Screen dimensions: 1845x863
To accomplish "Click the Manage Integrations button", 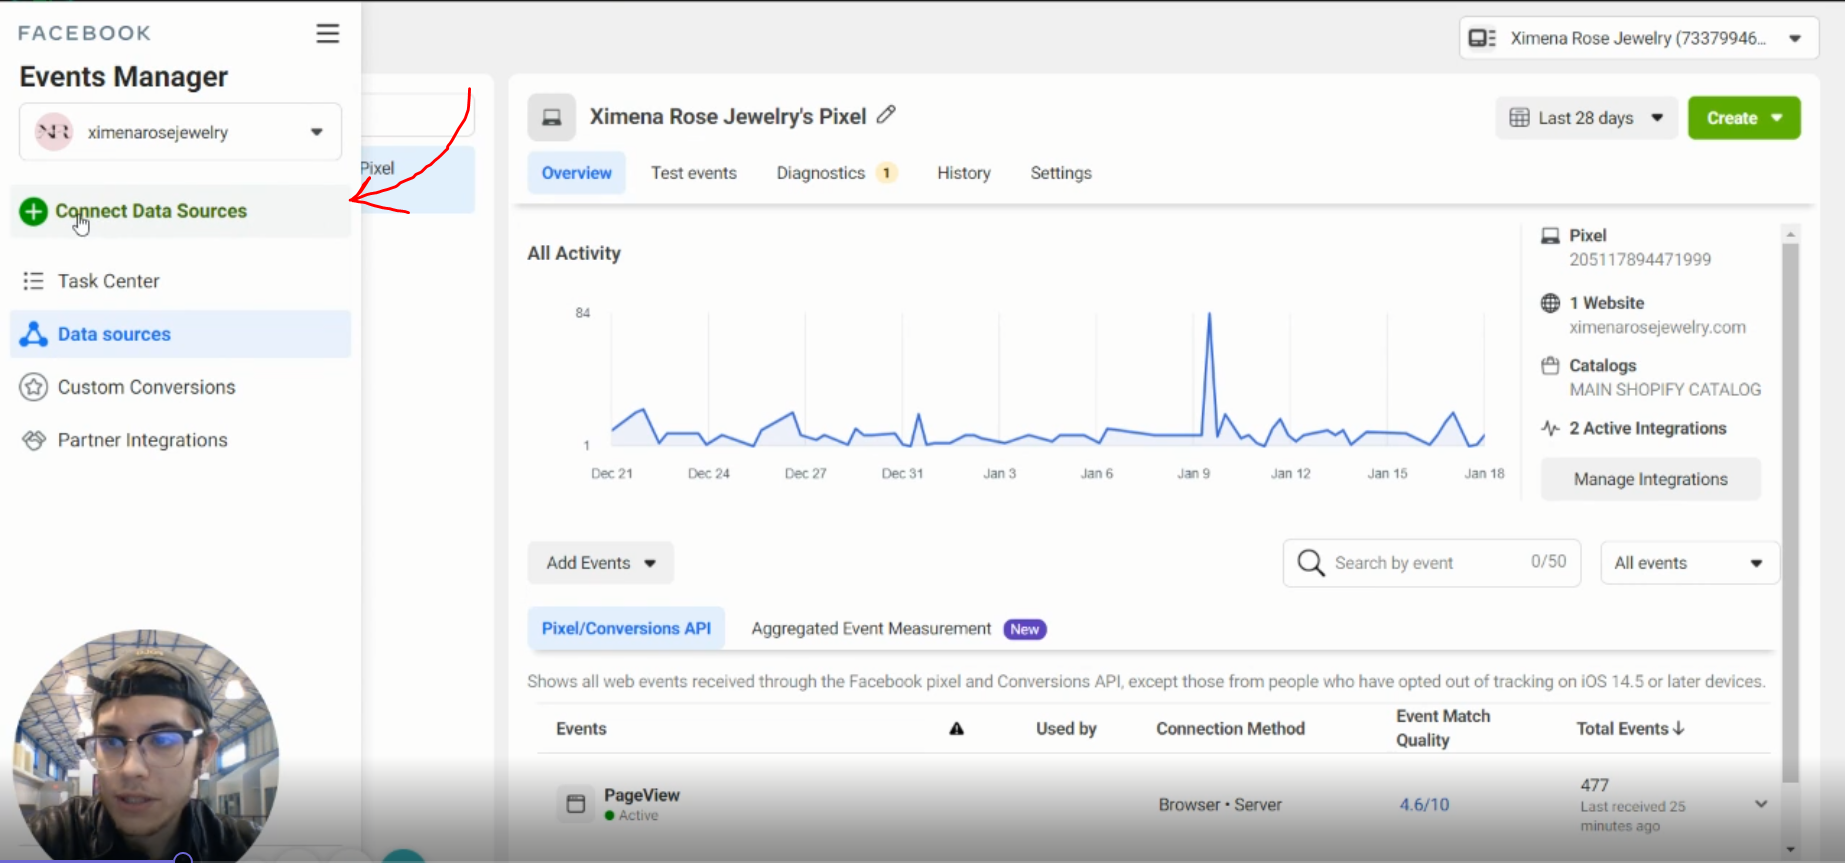I will coord(1650,479).
